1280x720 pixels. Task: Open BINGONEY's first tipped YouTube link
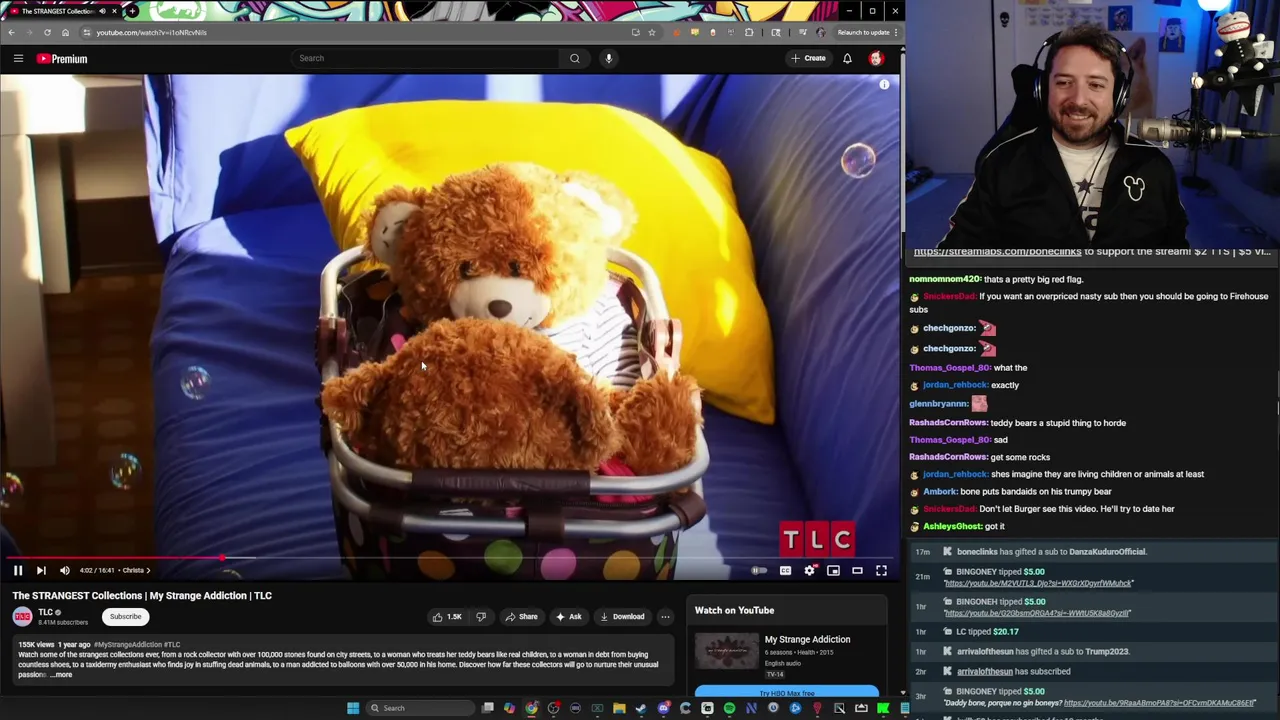[x=1038, y=583]
